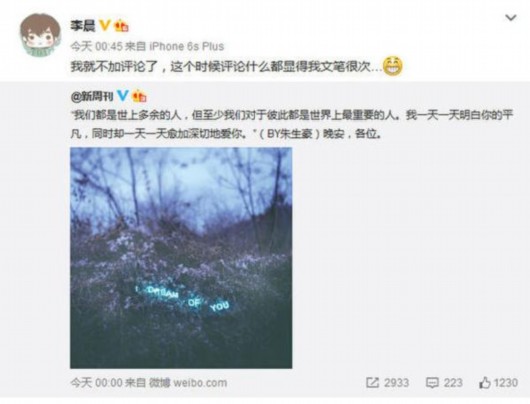
Task: Open the @新周刊 account link
Action: pyautogui.click(x=92, y=97)
